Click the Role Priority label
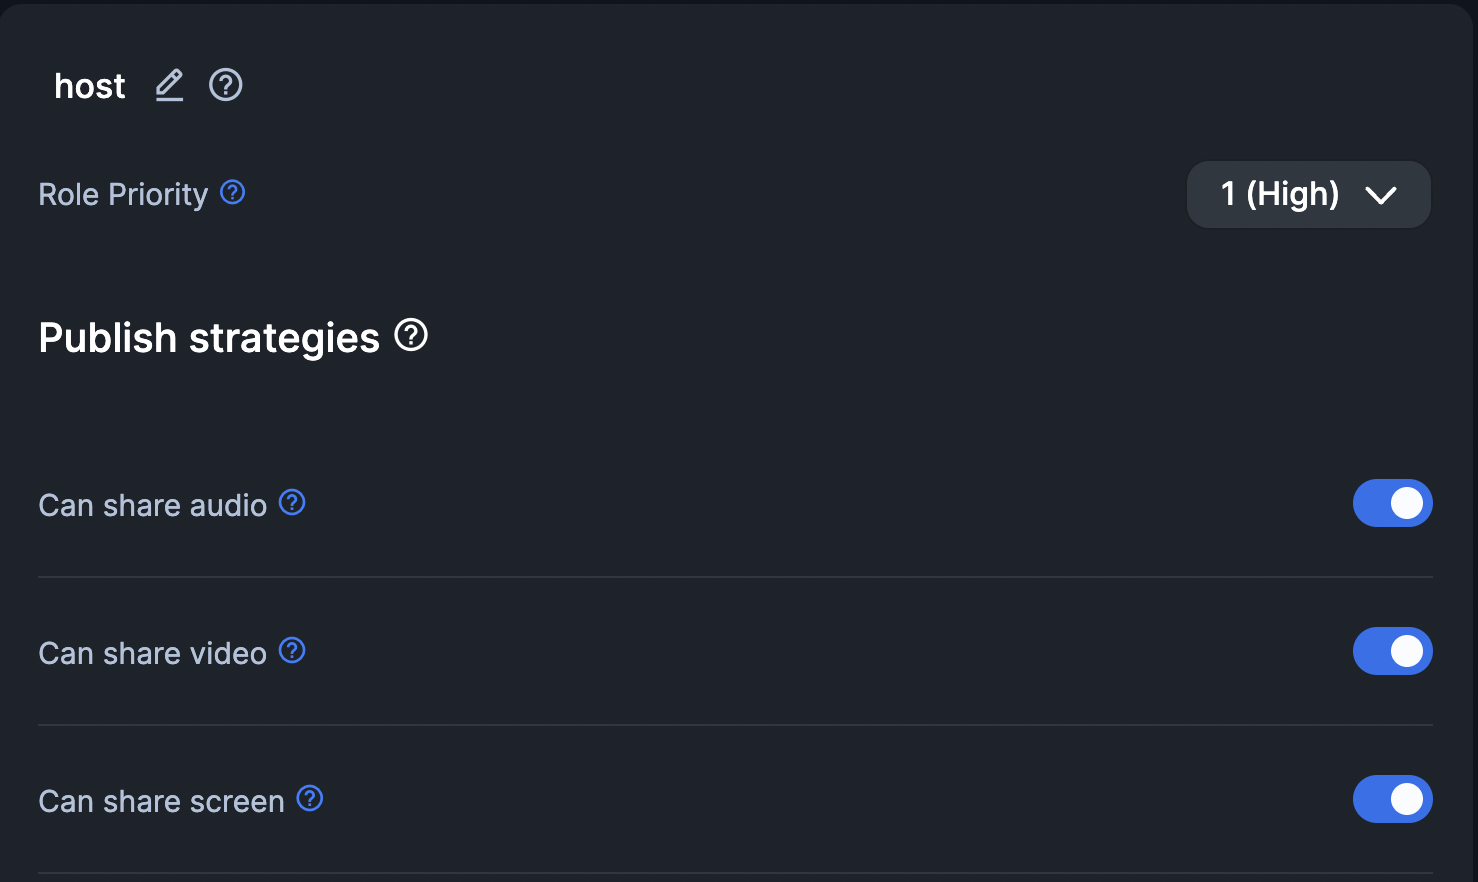Viewport: 1478px width, 882px height. coord(123,194)
